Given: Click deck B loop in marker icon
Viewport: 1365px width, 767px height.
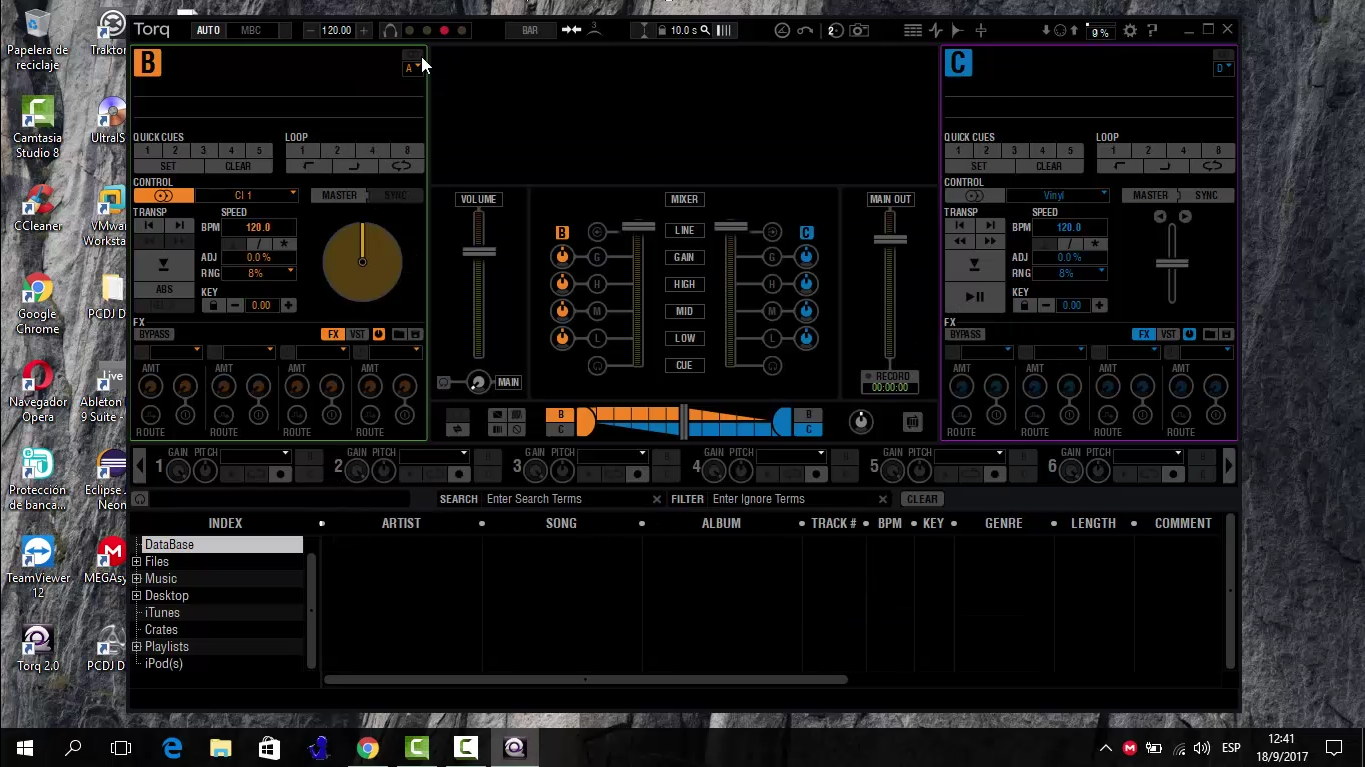Looking at the screenshot, I should tap(308, 166).
